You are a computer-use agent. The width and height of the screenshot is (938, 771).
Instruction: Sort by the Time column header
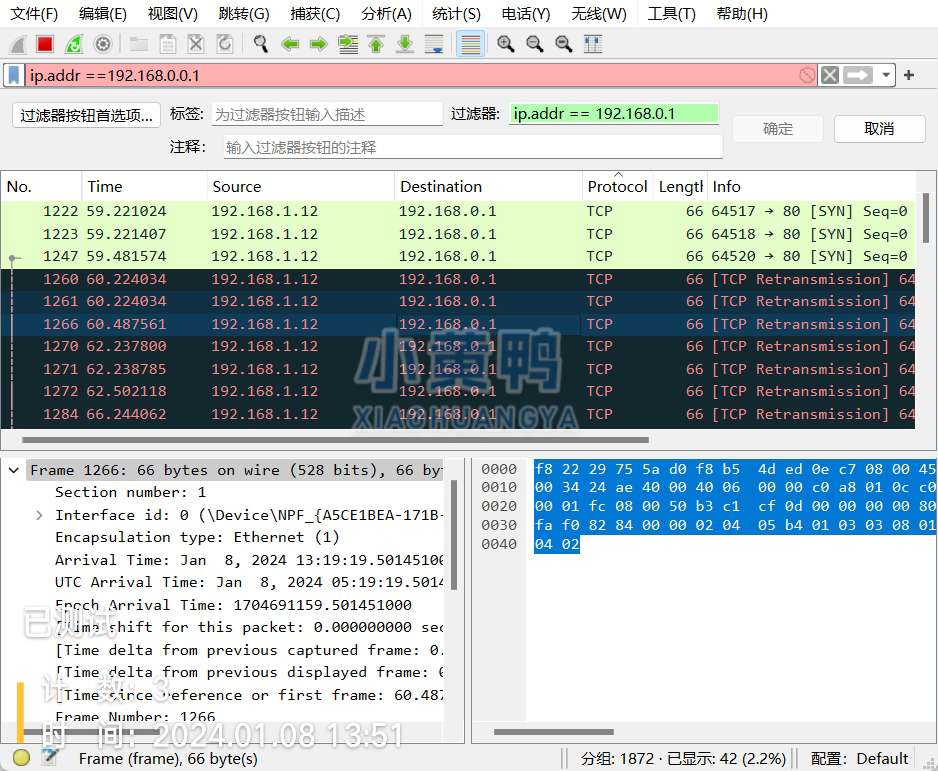click(144, 187)
